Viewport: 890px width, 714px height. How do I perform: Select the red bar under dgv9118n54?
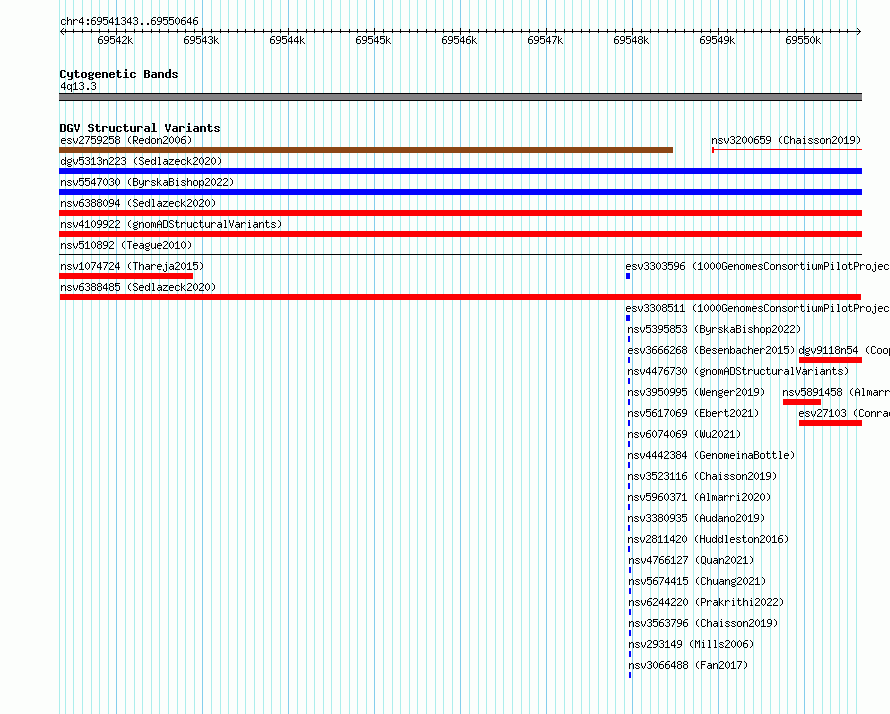[830, 360]
